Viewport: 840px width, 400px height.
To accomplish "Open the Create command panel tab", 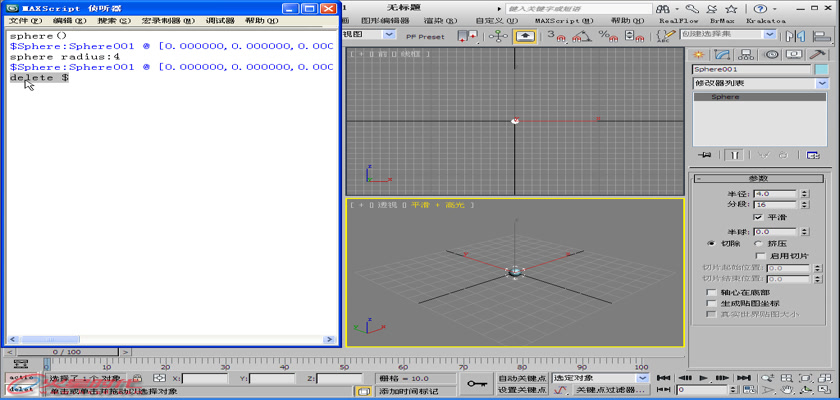I will tap(699, 55).
